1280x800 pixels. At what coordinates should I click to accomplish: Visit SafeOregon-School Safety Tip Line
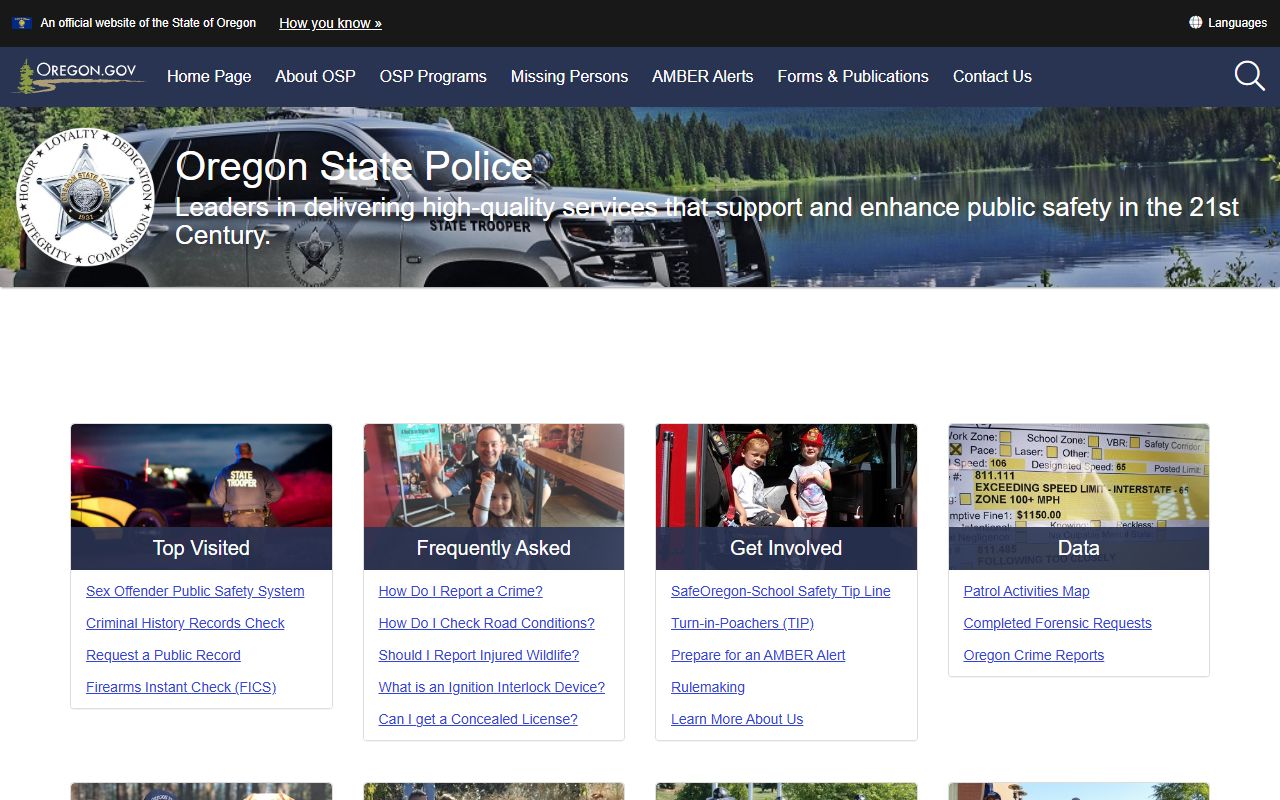(781, 591)
